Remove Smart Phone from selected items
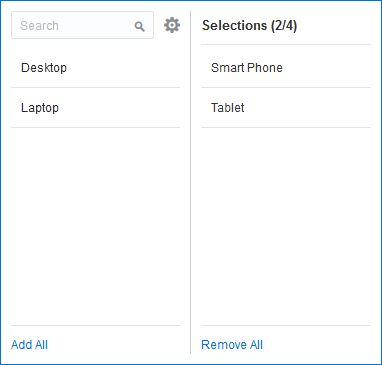 coord(286,68)
